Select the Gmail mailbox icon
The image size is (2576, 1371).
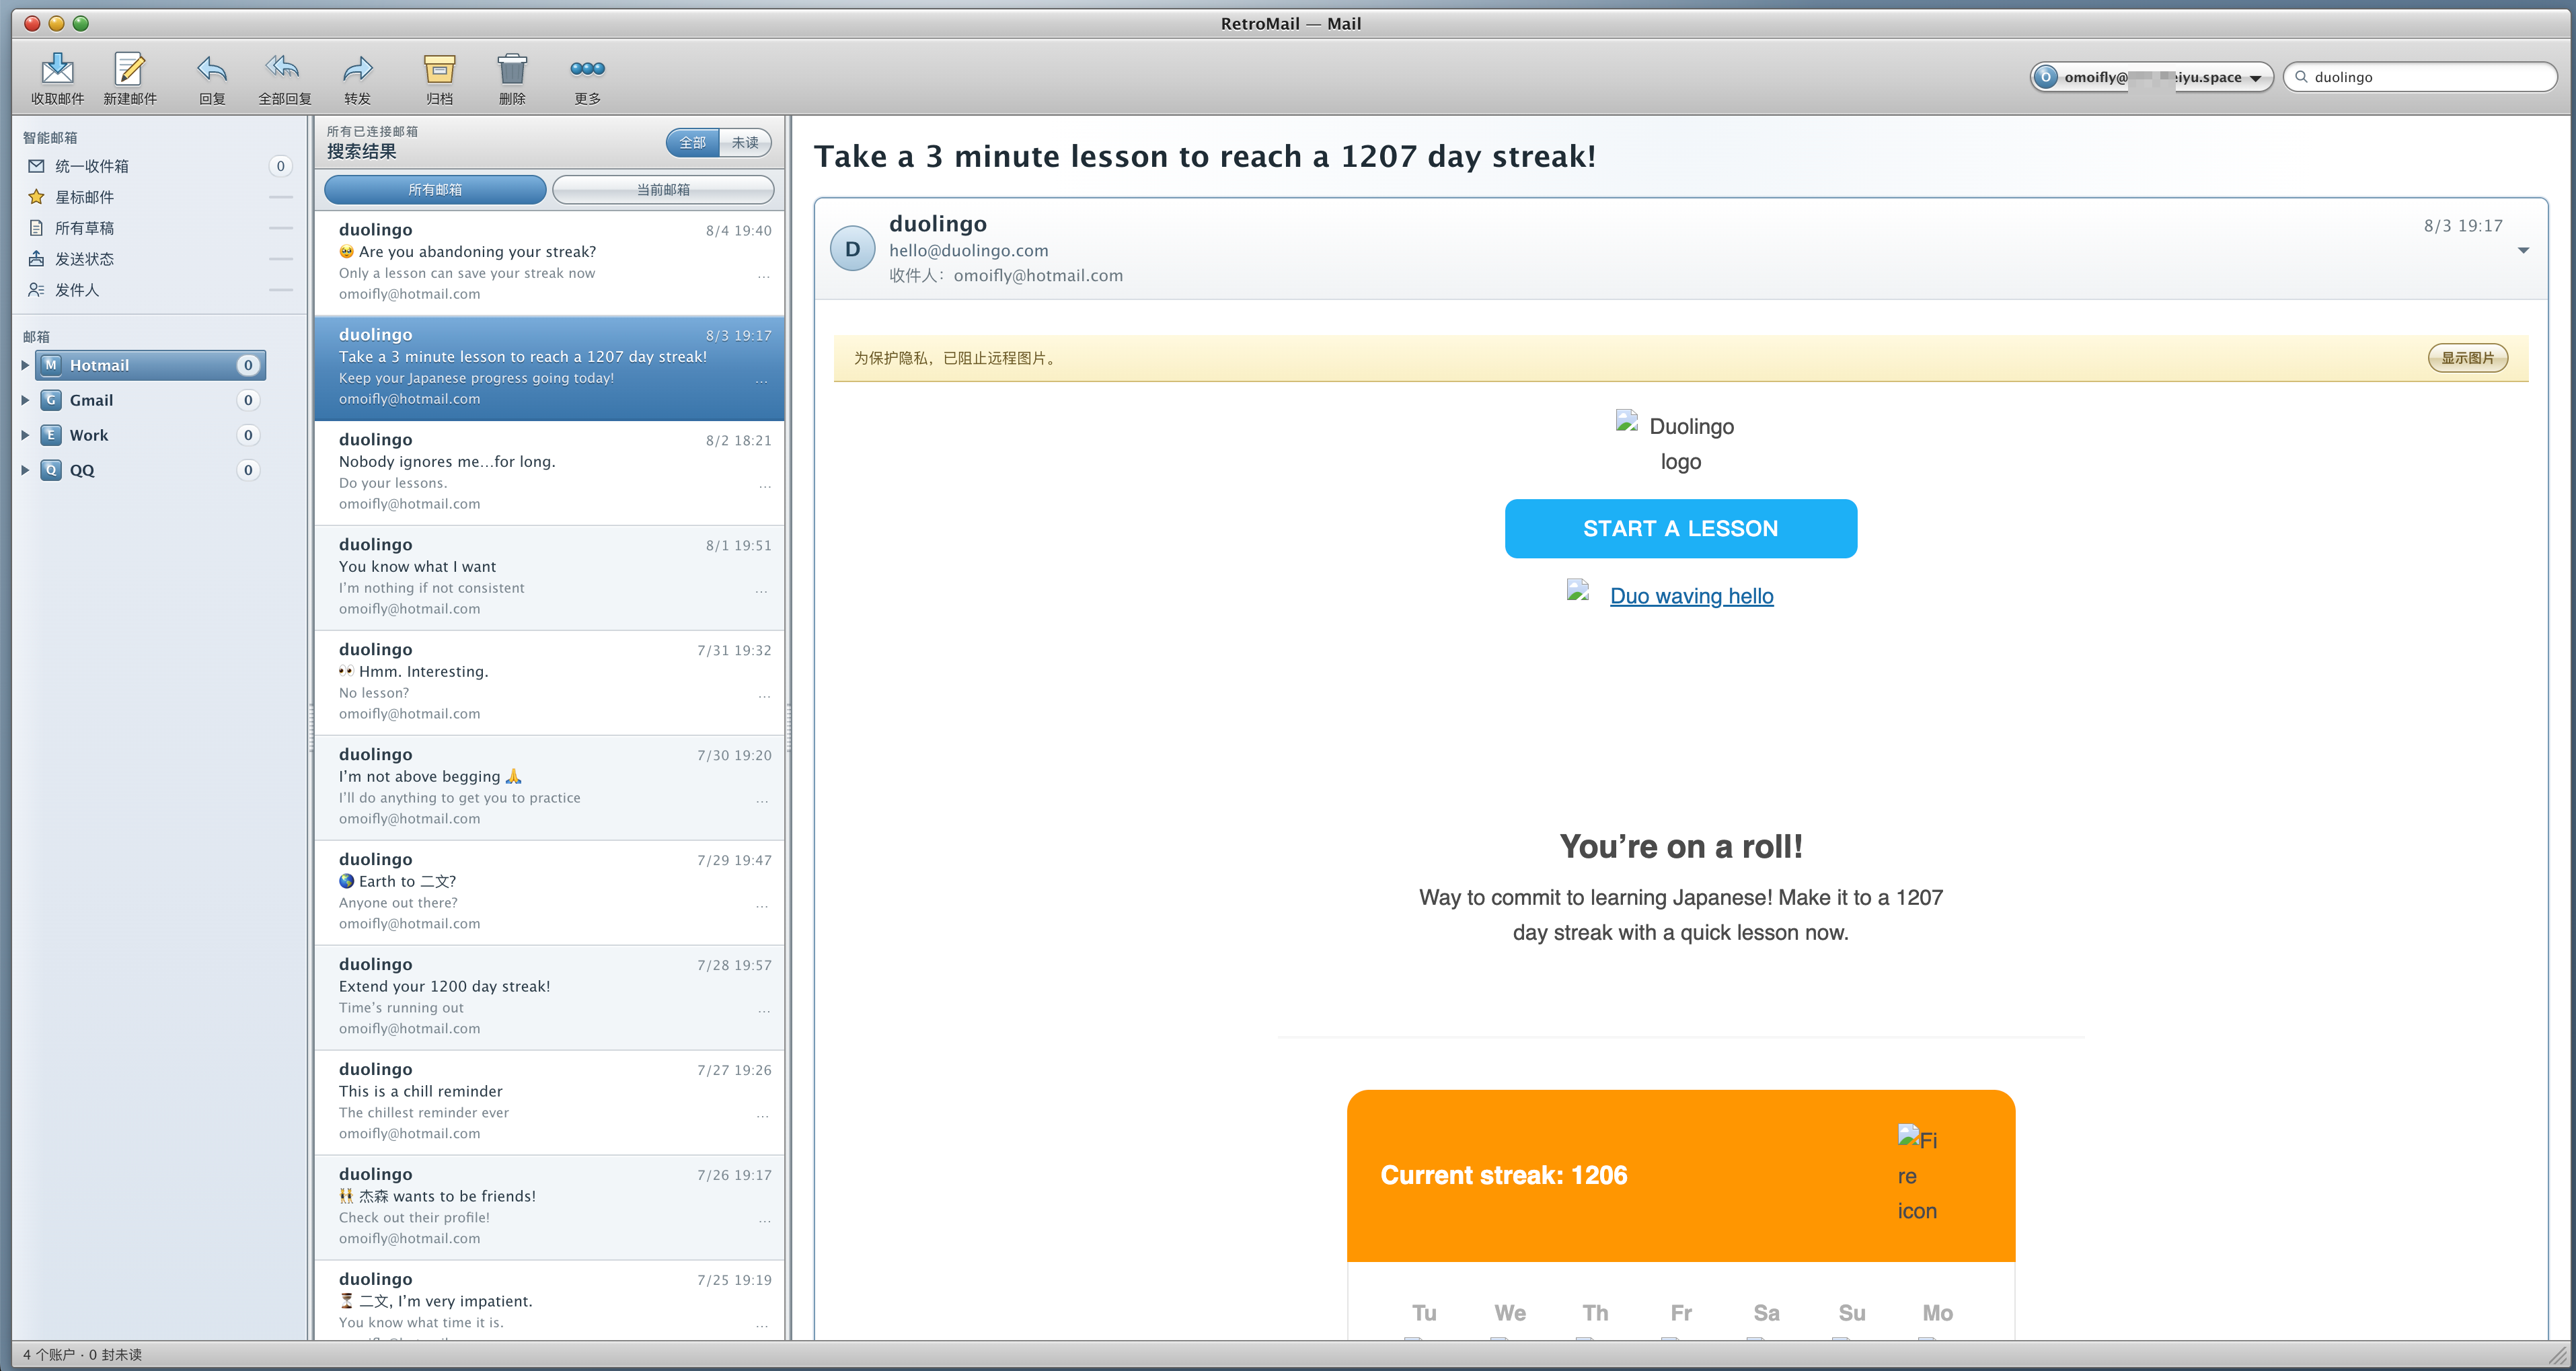pos(51,400)
